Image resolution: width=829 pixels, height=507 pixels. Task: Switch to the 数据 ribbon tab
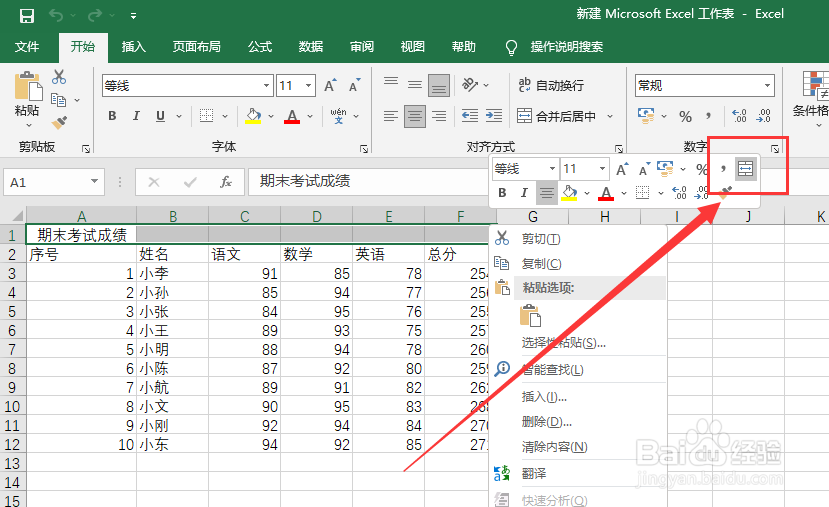tap(310, 47)
